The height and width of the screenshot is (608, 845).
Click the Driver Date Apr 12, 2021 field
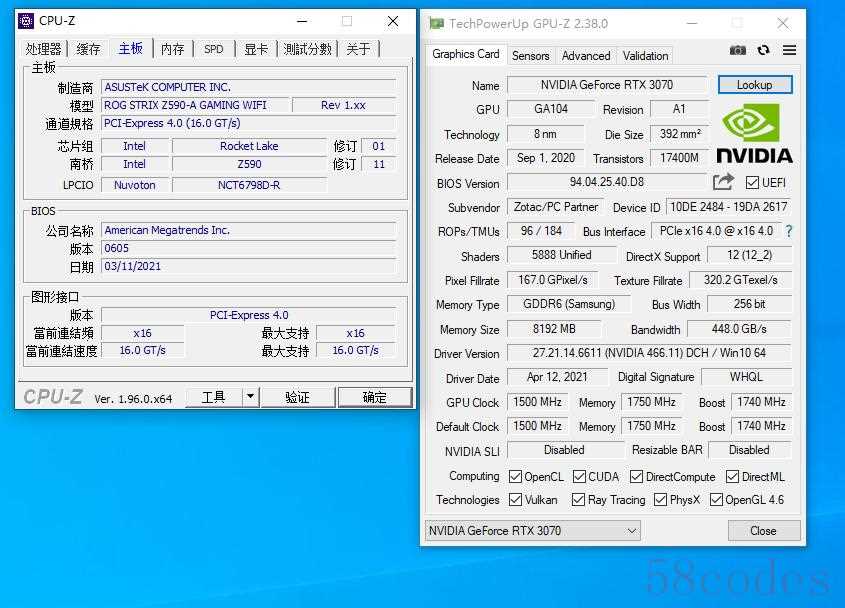coord(557,377)
